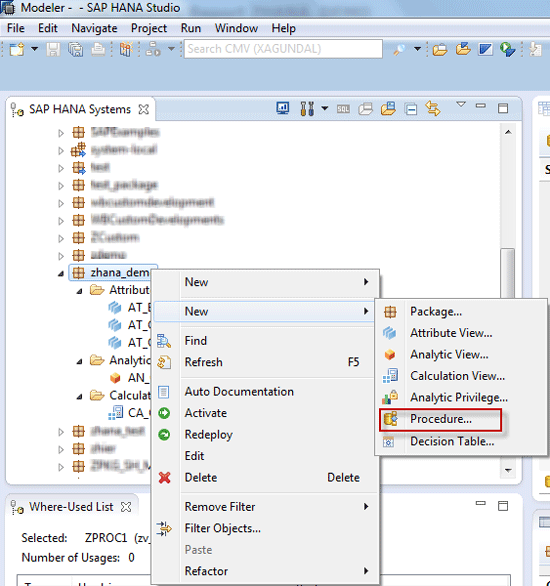Image resolution: width=550 pixels, height=586 pixels.
Task: Choose Edit in the context menu
Action: [265, 456]
